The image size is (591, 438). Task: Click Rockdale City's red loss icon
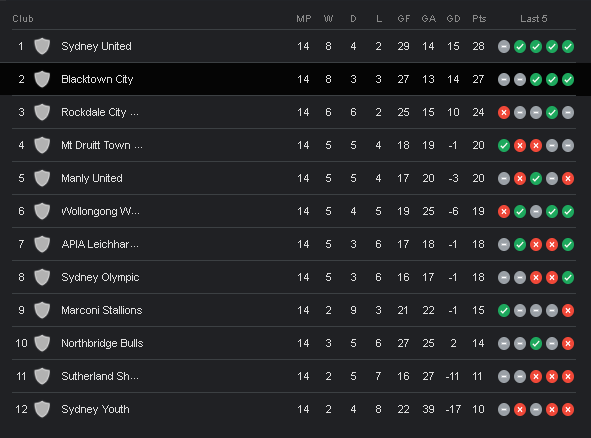(x=504, y=113)
